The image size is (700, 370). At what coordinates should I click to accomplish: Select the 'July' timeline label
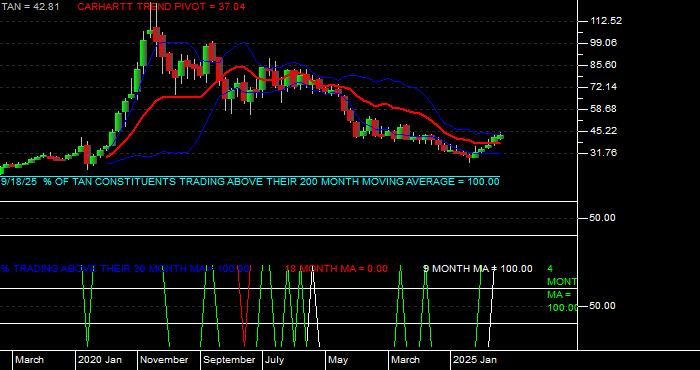pyautogui.click(x=274, y=360)
